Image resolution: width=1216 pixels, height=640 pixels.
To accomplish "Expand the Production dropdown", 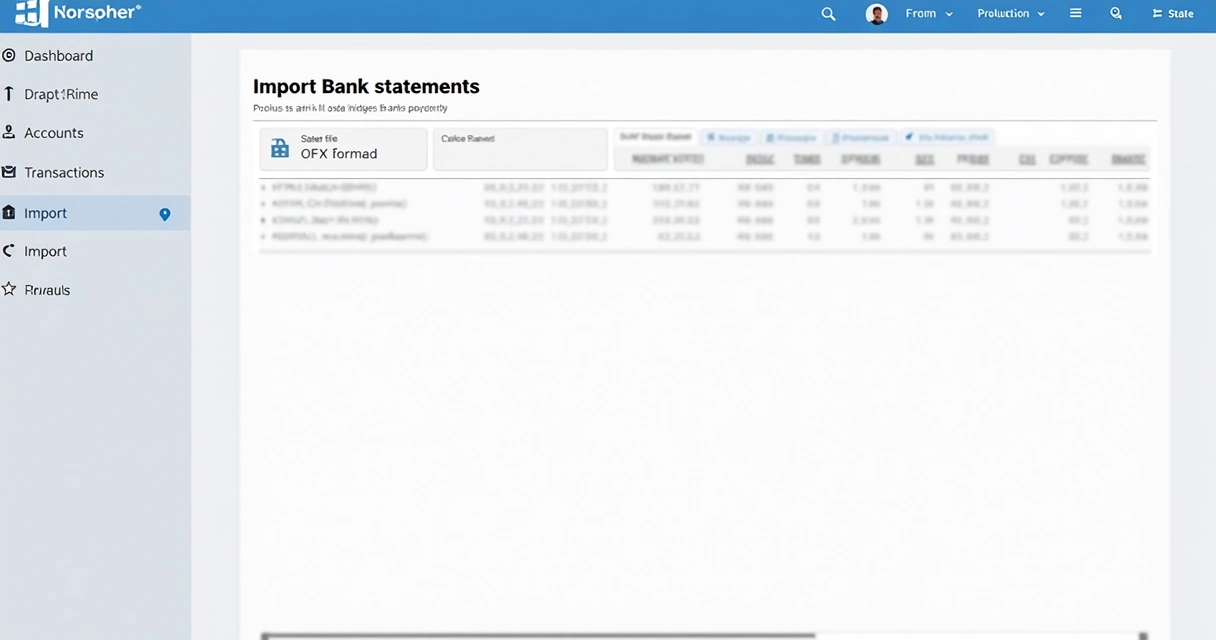I will coord(1011,14).
